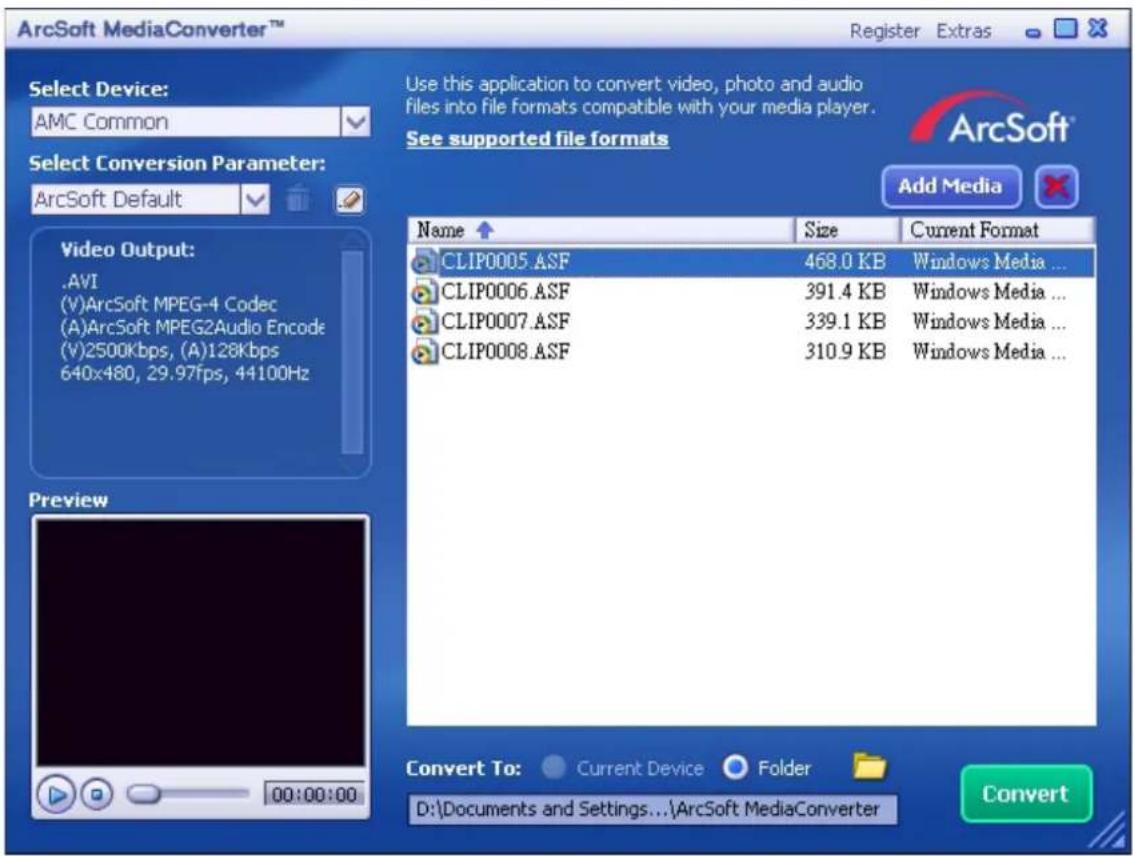
Task: Click the green Convert button
Action: [x=1026, y=794]
